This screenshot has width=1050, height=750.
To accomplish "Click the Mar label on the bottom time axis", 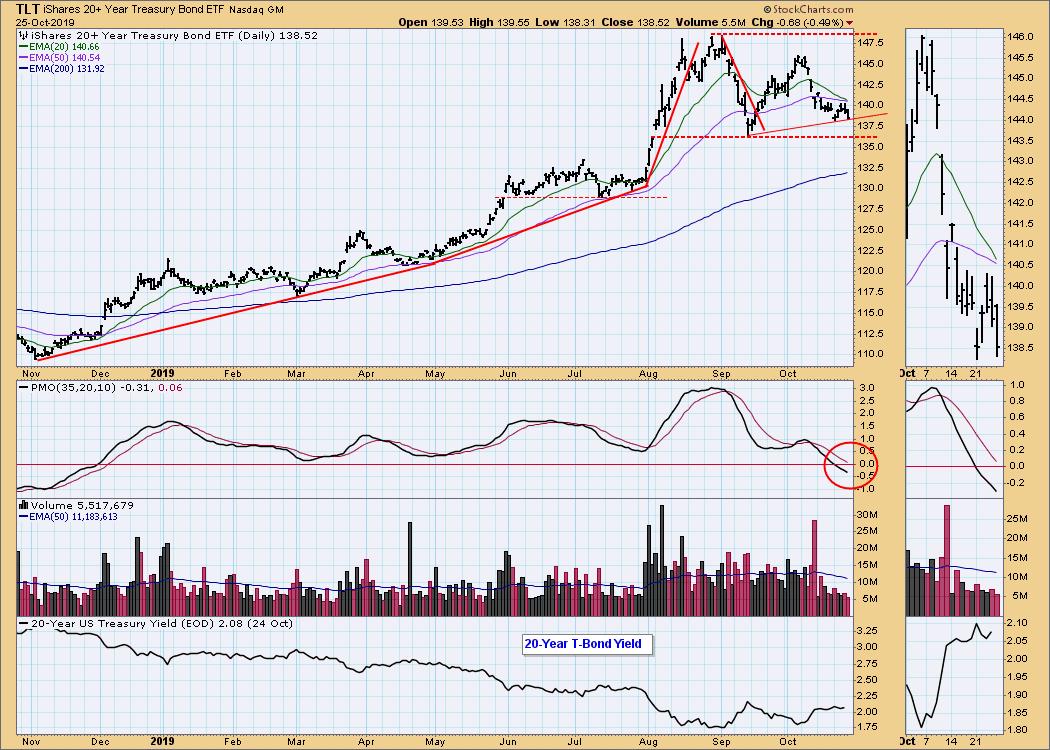I will coord(297,741).
